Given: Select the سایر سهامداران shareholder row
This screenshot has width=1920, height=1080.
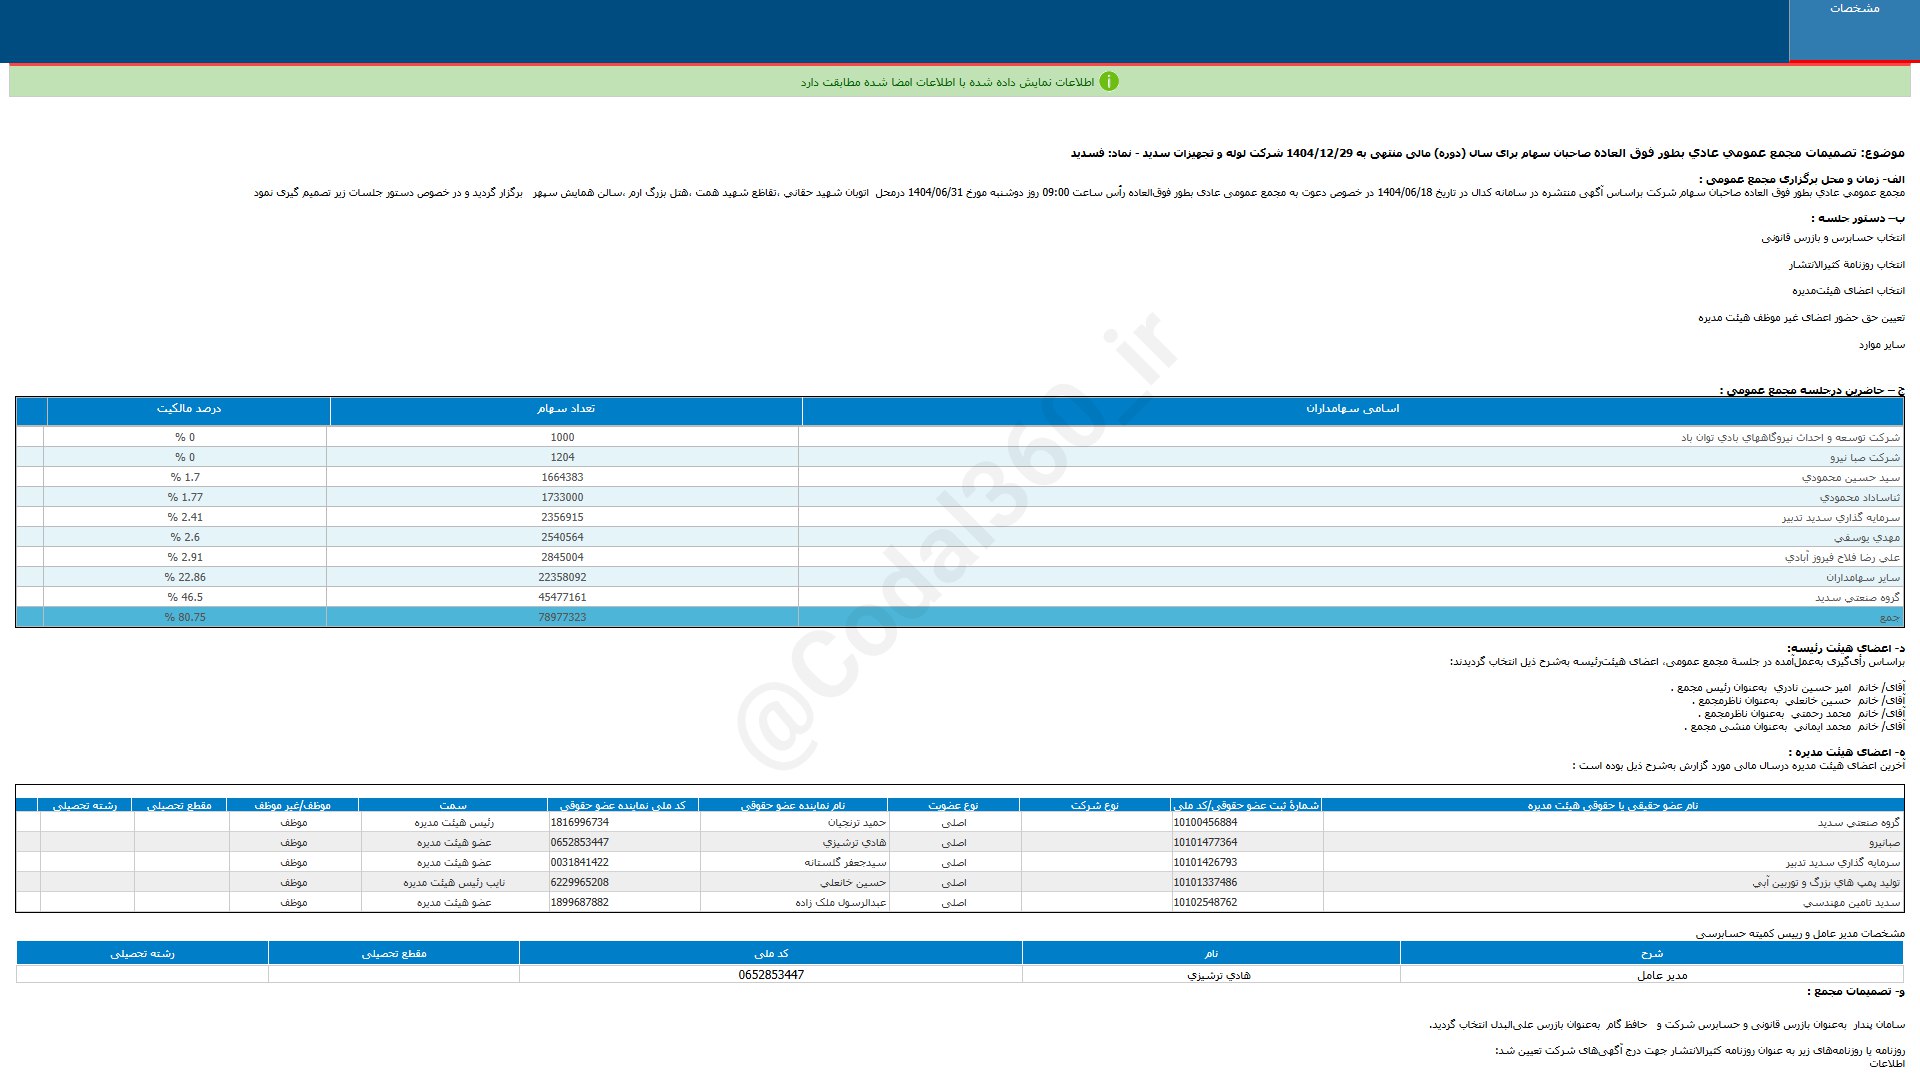Looking at the screenshot, I should [x=1861, y=577].
